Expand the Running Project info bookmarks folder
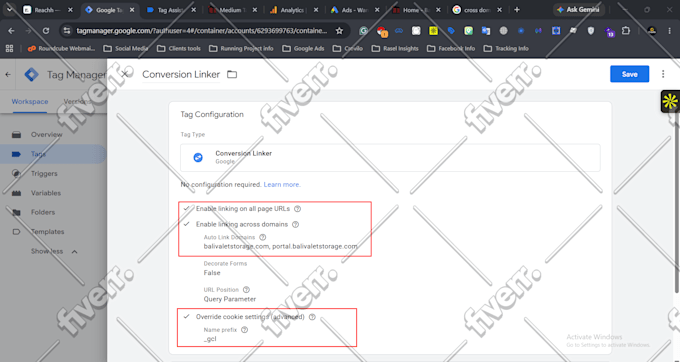 pyautogui.click(x=241, y=49)
